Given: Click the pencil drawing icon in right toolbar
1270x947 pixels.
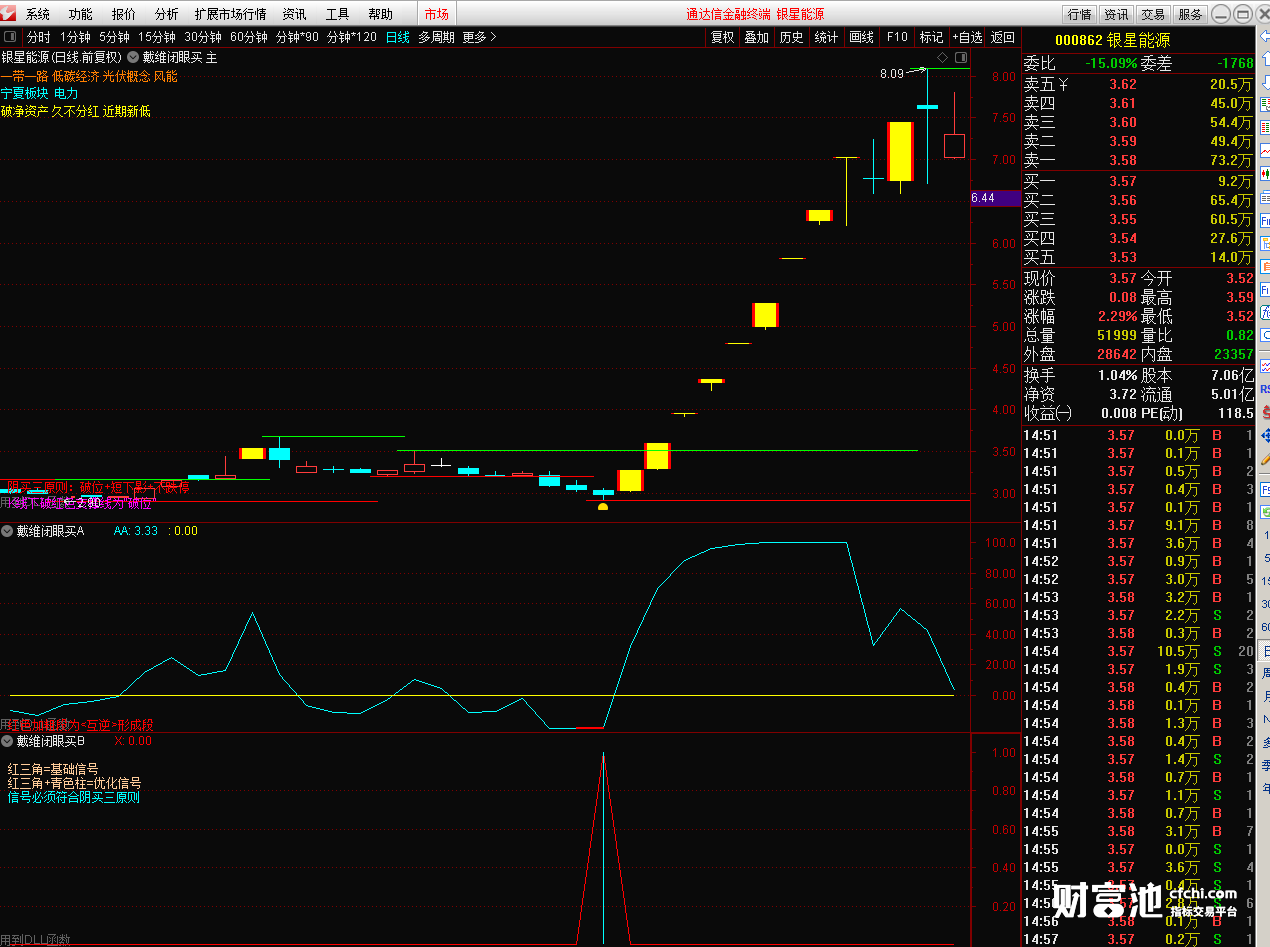Looking at the screenshot, I should [1264, 459].
